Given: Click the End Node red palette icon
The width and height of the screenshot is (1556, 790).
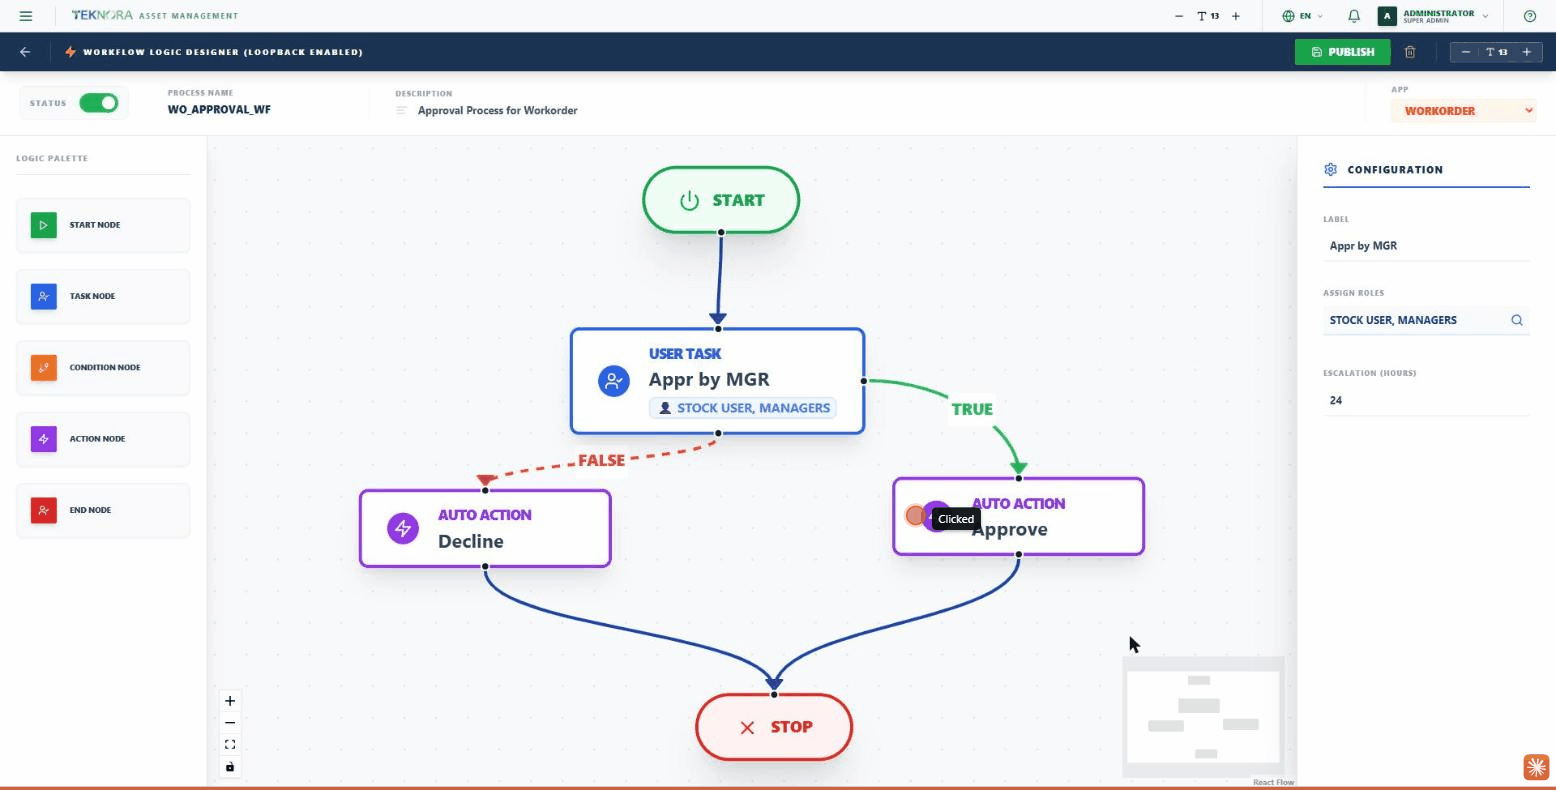Looking at the screenshot, I should [43, 510].
